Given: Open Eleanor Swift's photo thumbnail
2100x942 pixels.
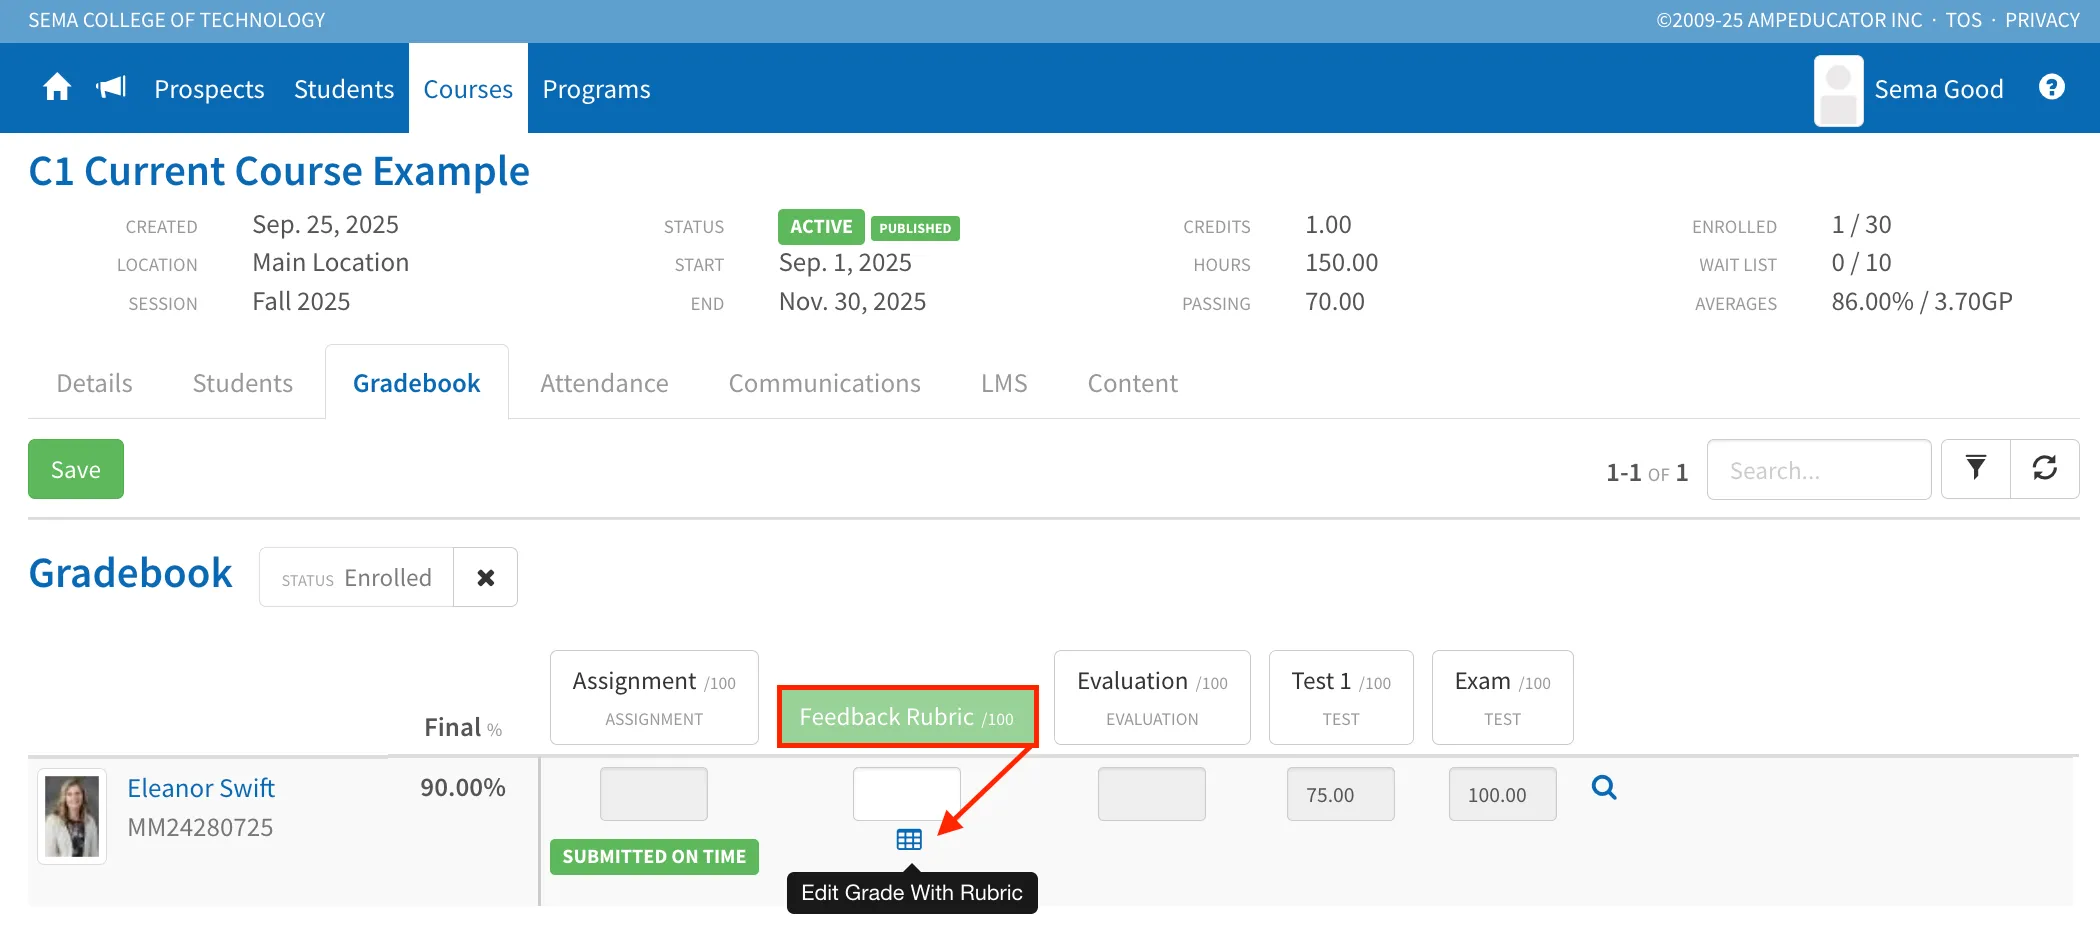Looking at the screenshot, I should click(72, 816).
